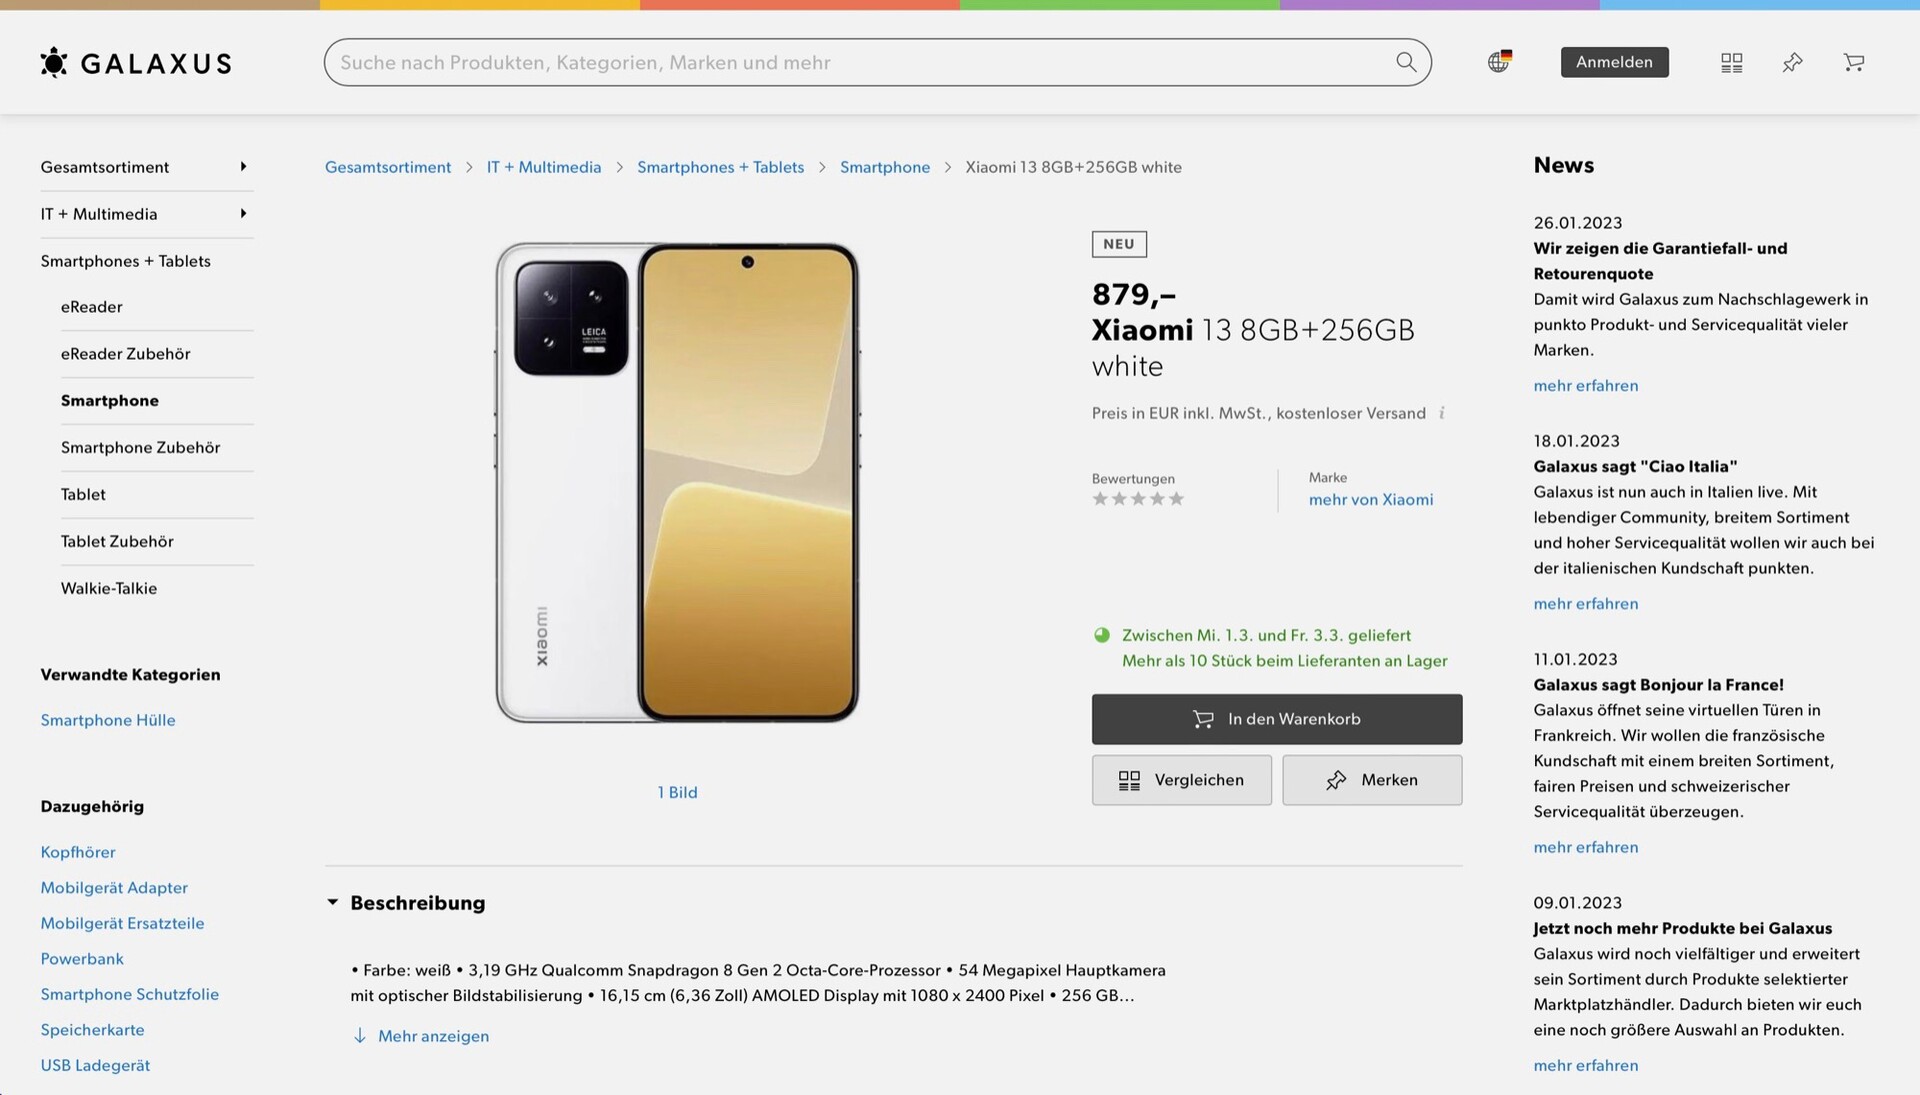Open the Xiaomi 13 product image
The image size is (1920, 1095).
pos(677,482)
